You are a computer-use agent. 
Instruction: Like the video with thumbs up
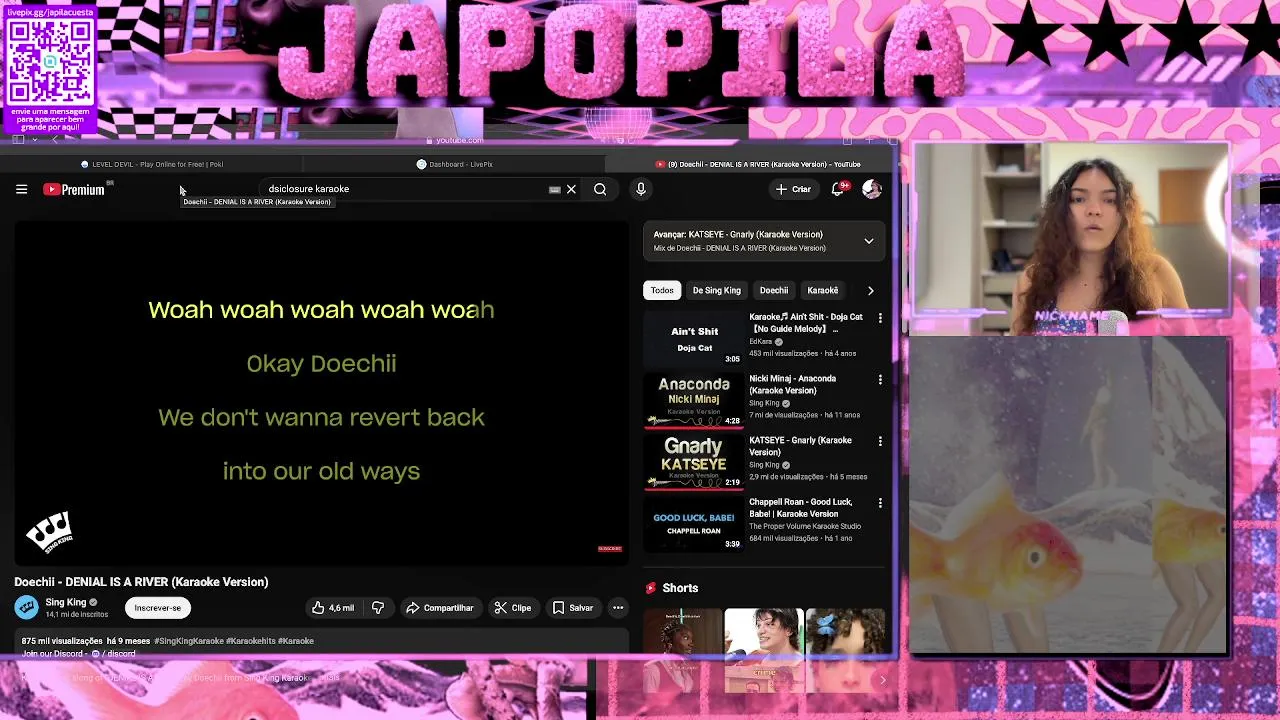coord(332,608)
